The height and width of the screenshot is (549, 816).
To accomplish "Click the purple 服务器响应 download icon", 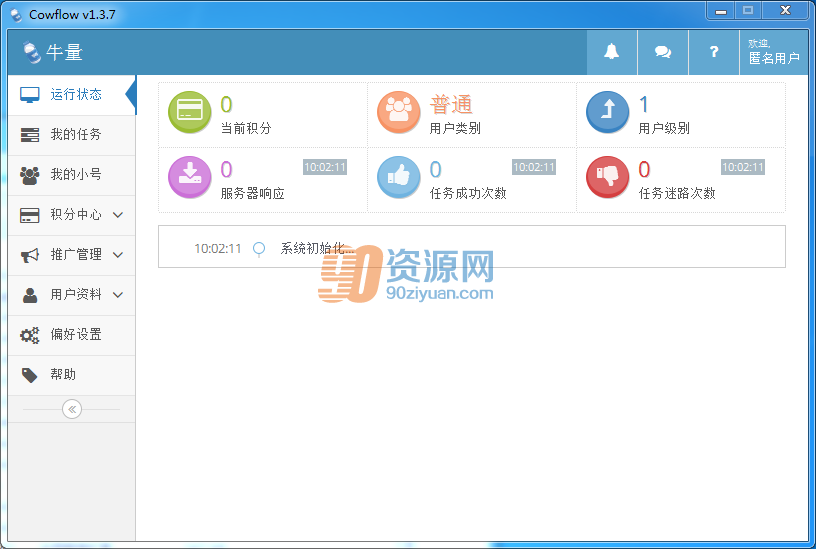I will click(x=189, y=177).
